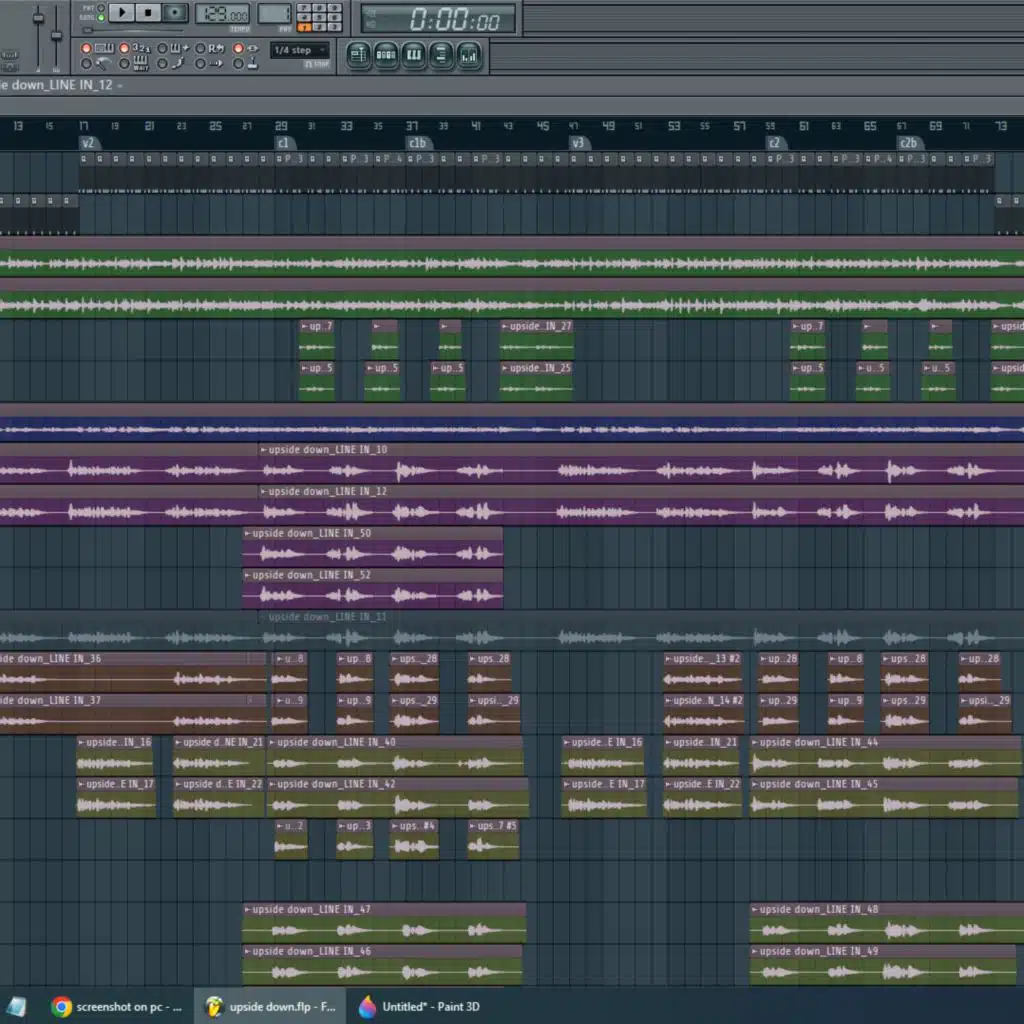The image size is (1024, 1024).
Task: Open the Mixer window icon
Action: pyautogui.click(x=470, y=56)
